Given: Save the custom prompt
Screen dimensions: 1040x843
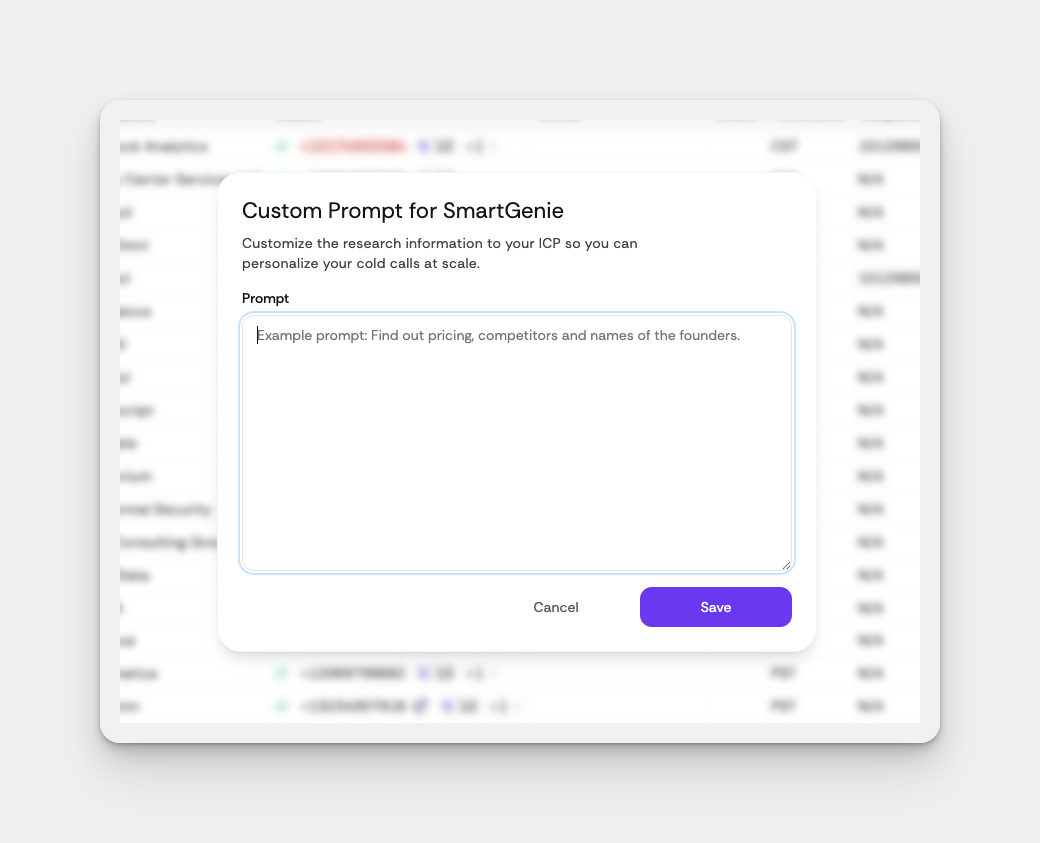Looking at the screenshot, I should click(715, 607).
